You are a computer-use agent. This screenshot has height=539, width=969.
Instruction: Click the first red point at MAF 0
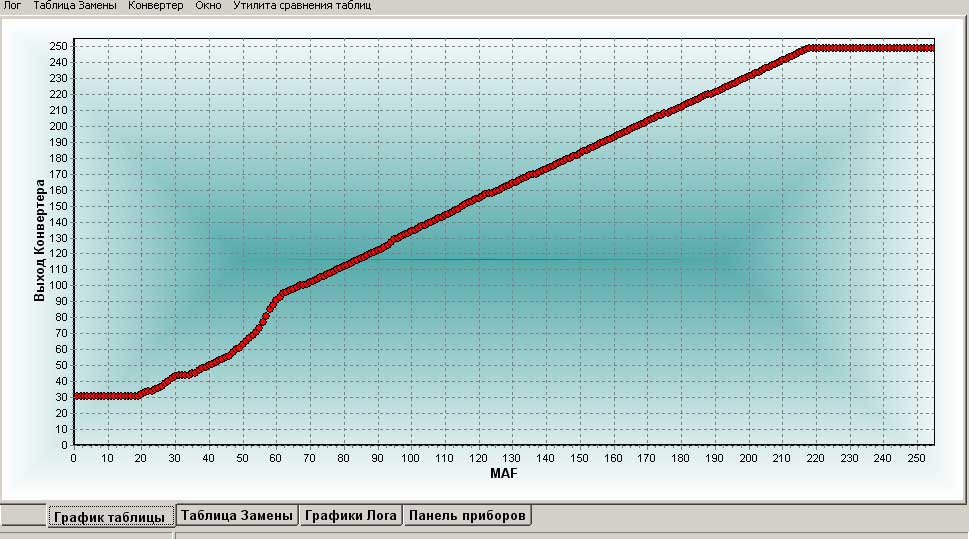(75, 396)
